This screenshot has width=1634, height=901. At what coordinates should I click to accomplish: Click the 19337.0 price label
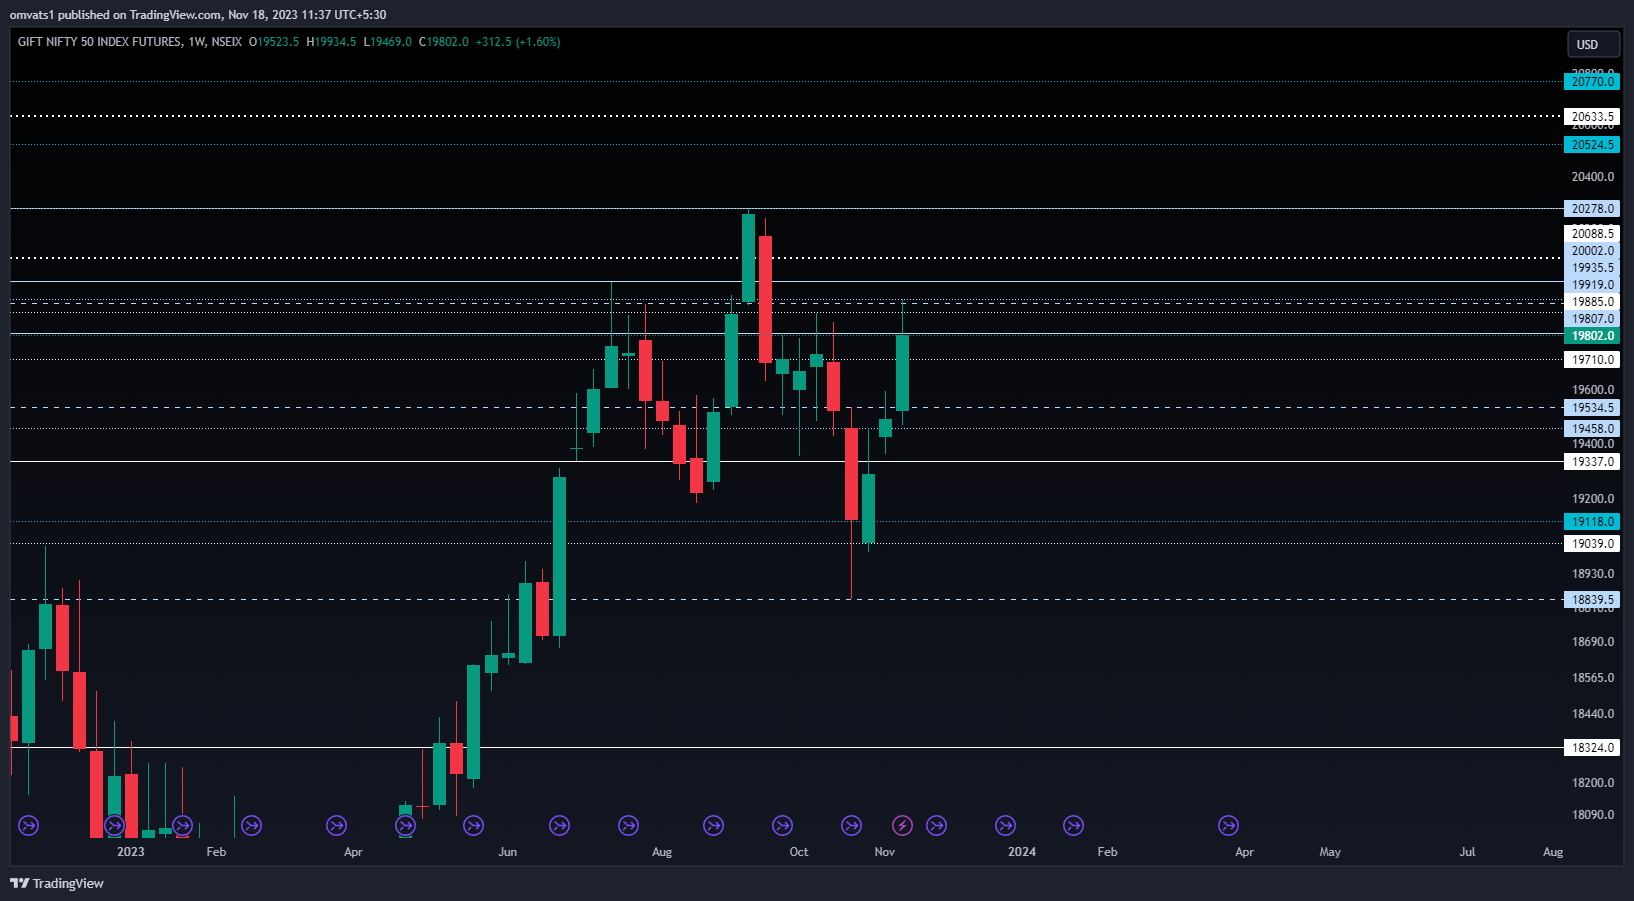point(1592,462)
